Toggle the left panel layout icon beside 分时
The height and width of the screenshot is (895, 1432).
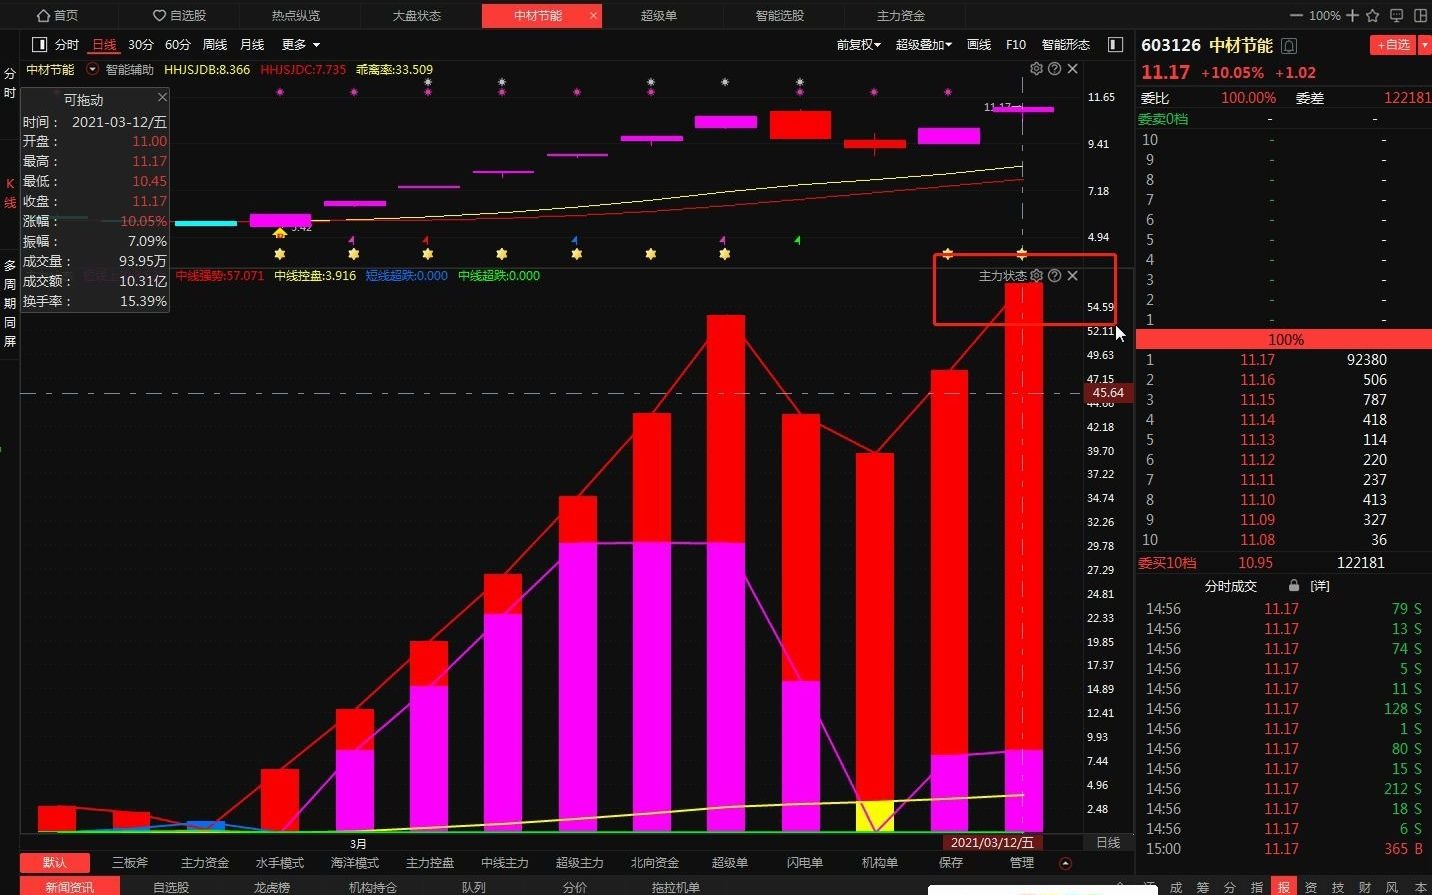pos(40,45)
